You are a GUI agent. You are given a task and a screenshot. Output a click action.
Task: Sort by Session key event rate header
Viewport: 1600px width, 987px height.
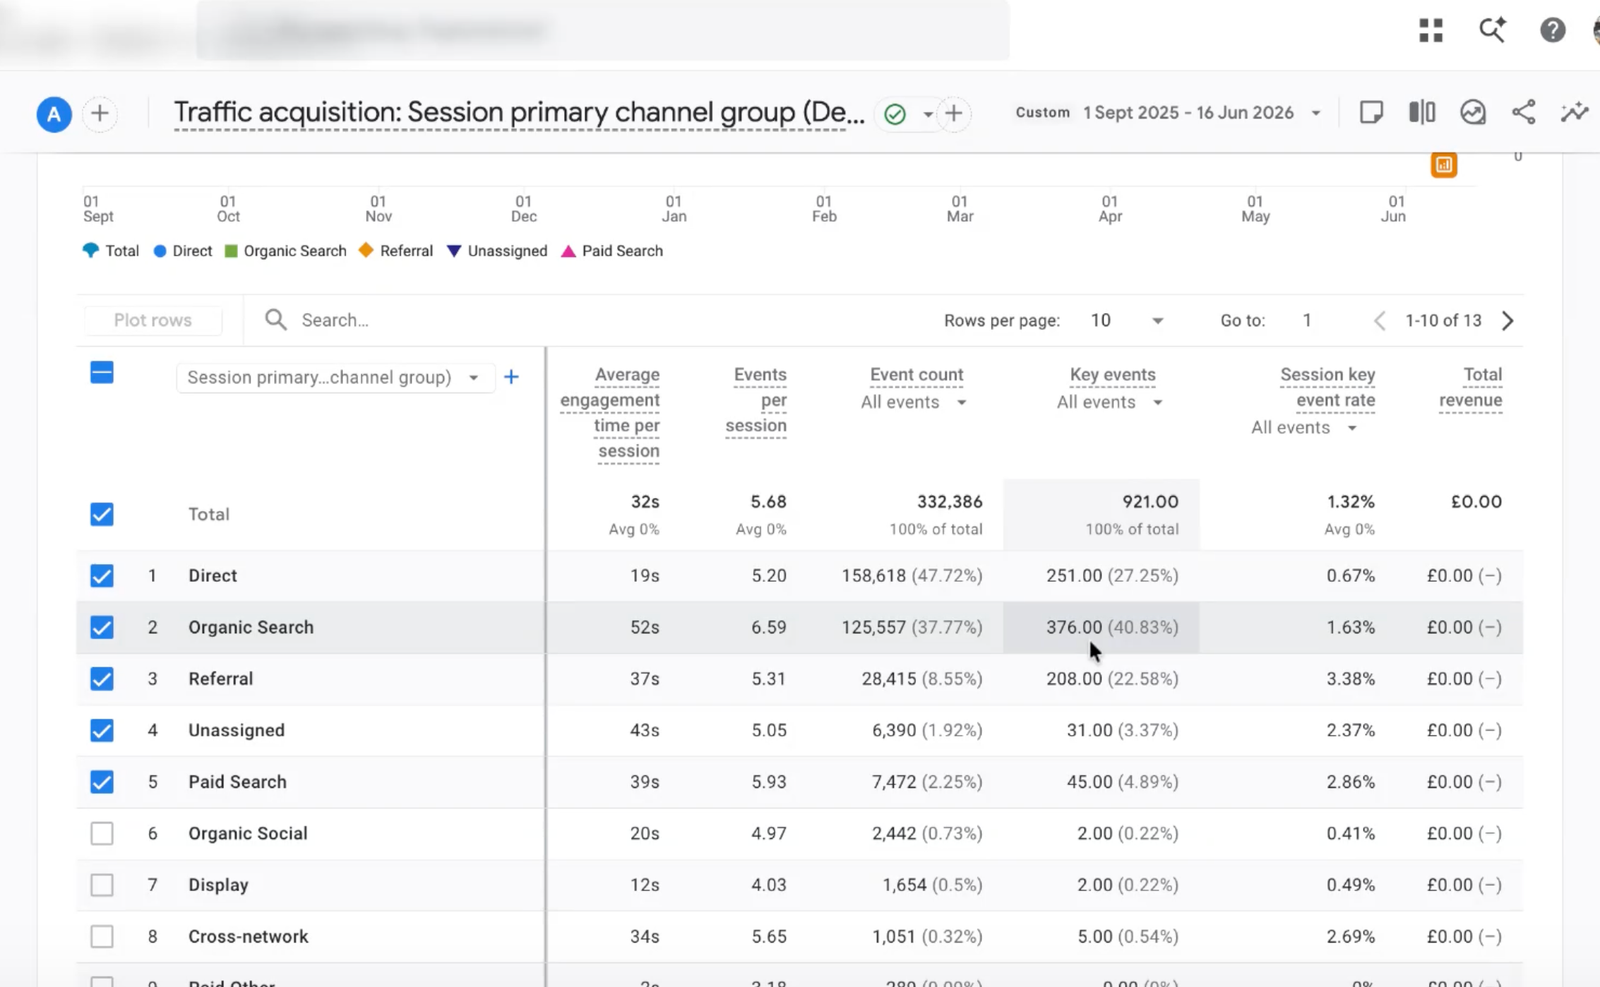coord(1328,388)
